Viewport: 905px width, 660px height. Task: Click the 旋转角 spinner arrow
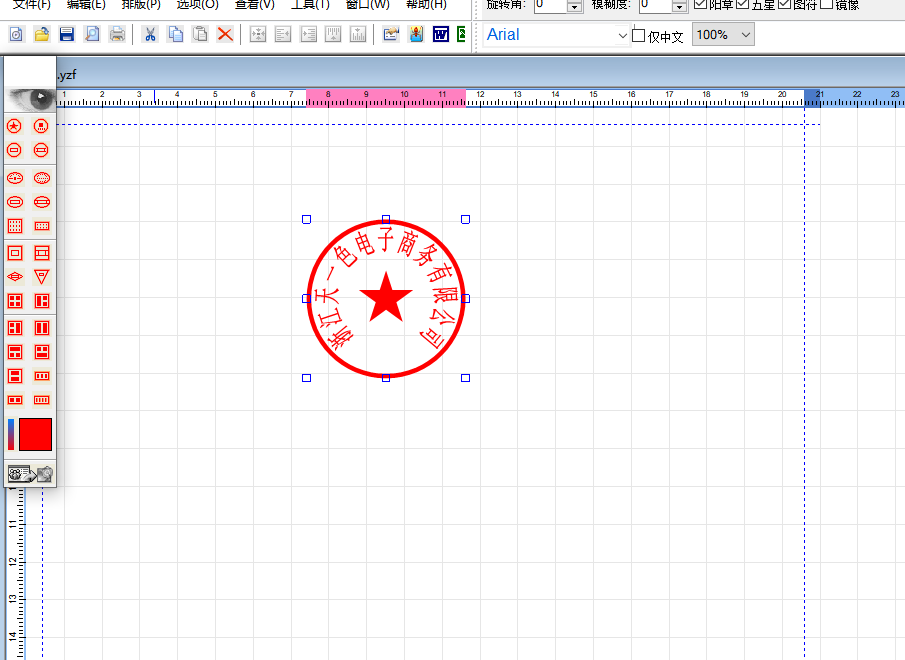click(574, 6)
